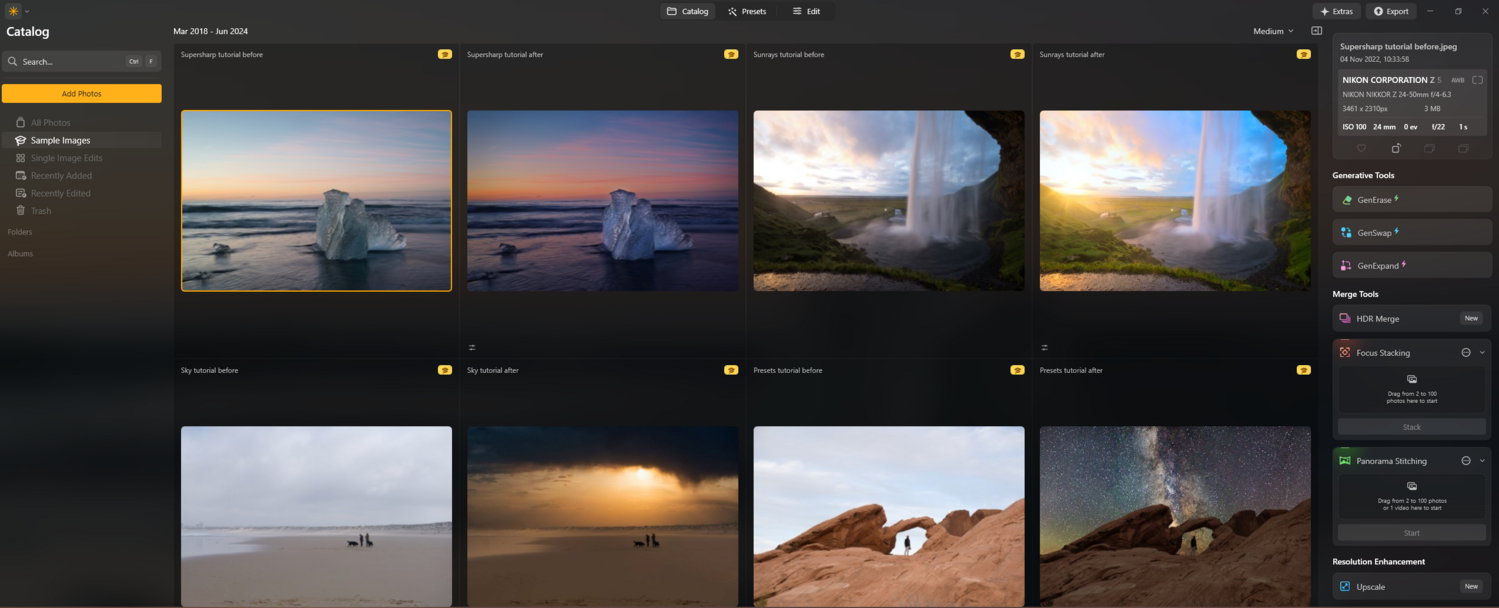Click the magnifier icon in Search field

[x=13, y=62]
